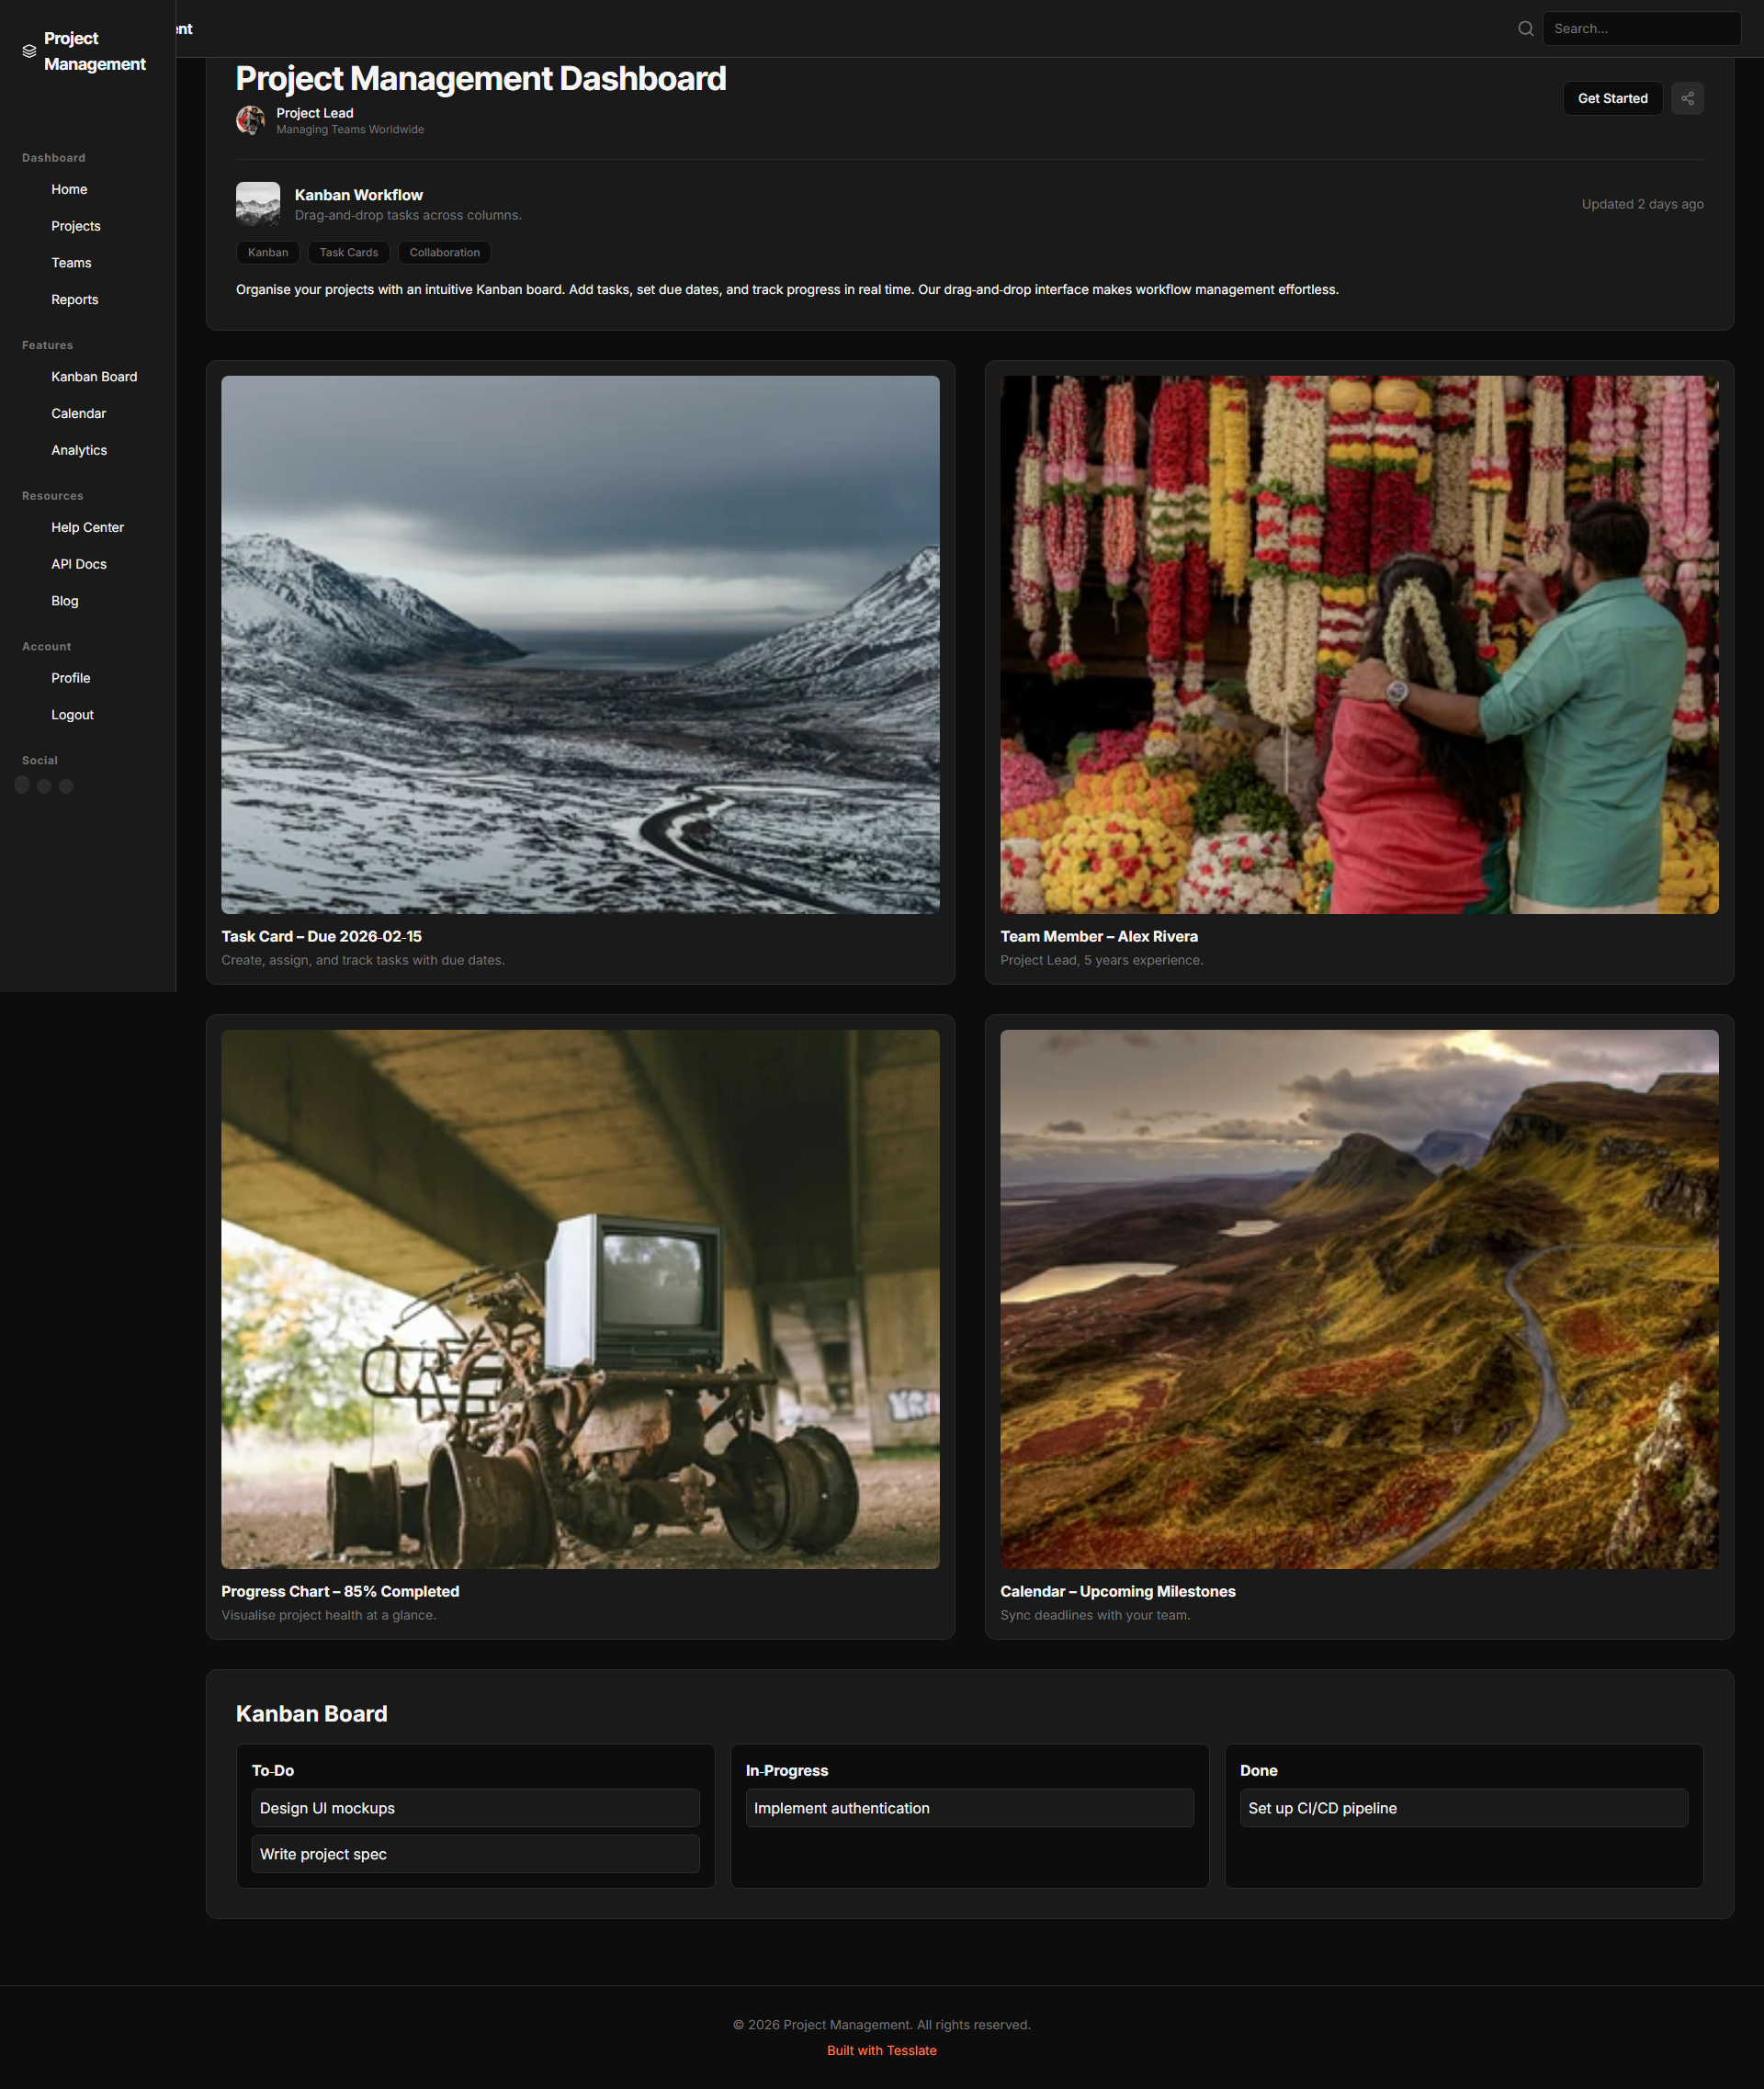
Task: Open the Kanban Board sidebar item
Action: (x=94, y=377)
